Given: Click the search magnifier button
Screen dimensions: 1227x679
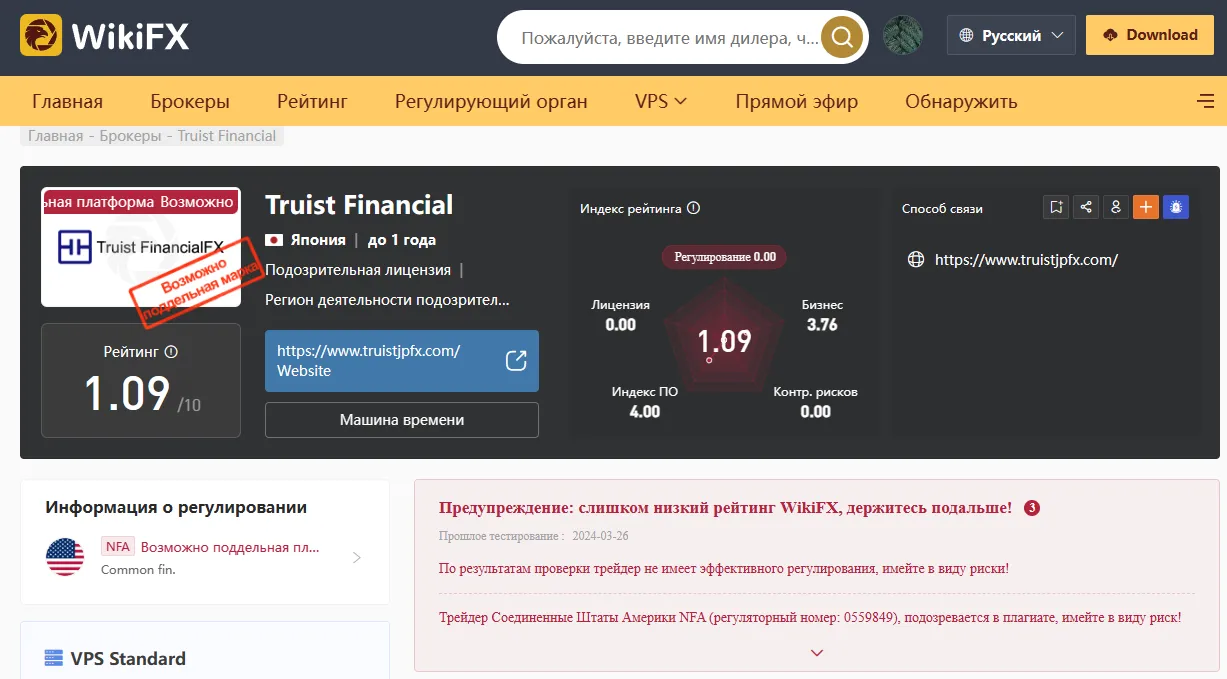Looking at the screenshot, I should pos(842,37).
